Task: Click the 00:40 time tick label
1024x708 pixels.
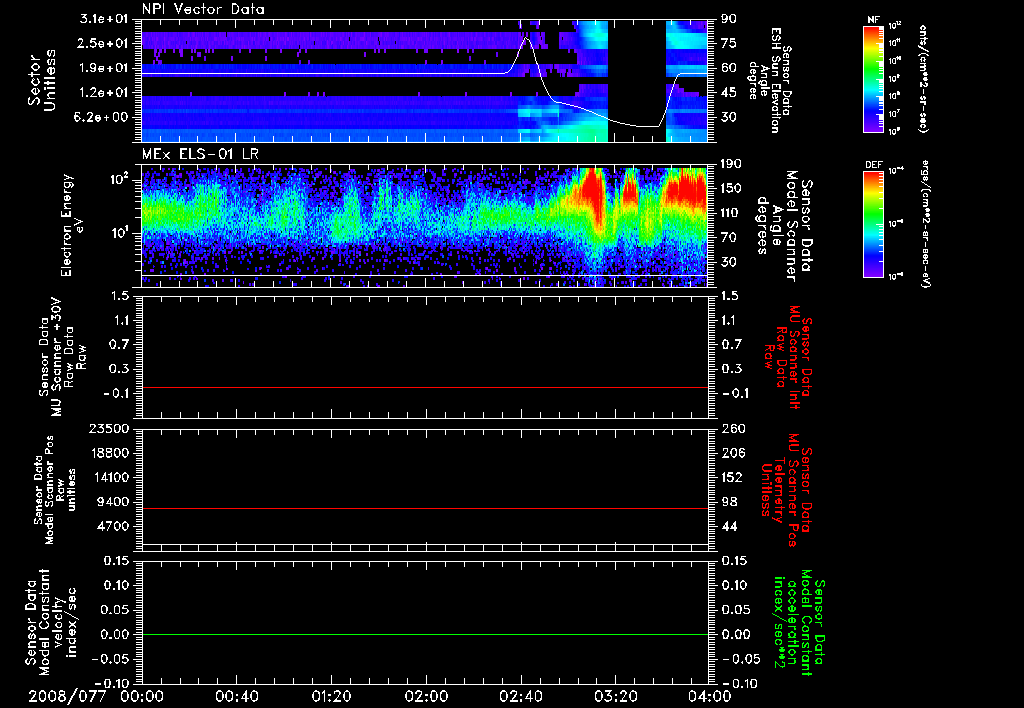Action: pos(236,696)
